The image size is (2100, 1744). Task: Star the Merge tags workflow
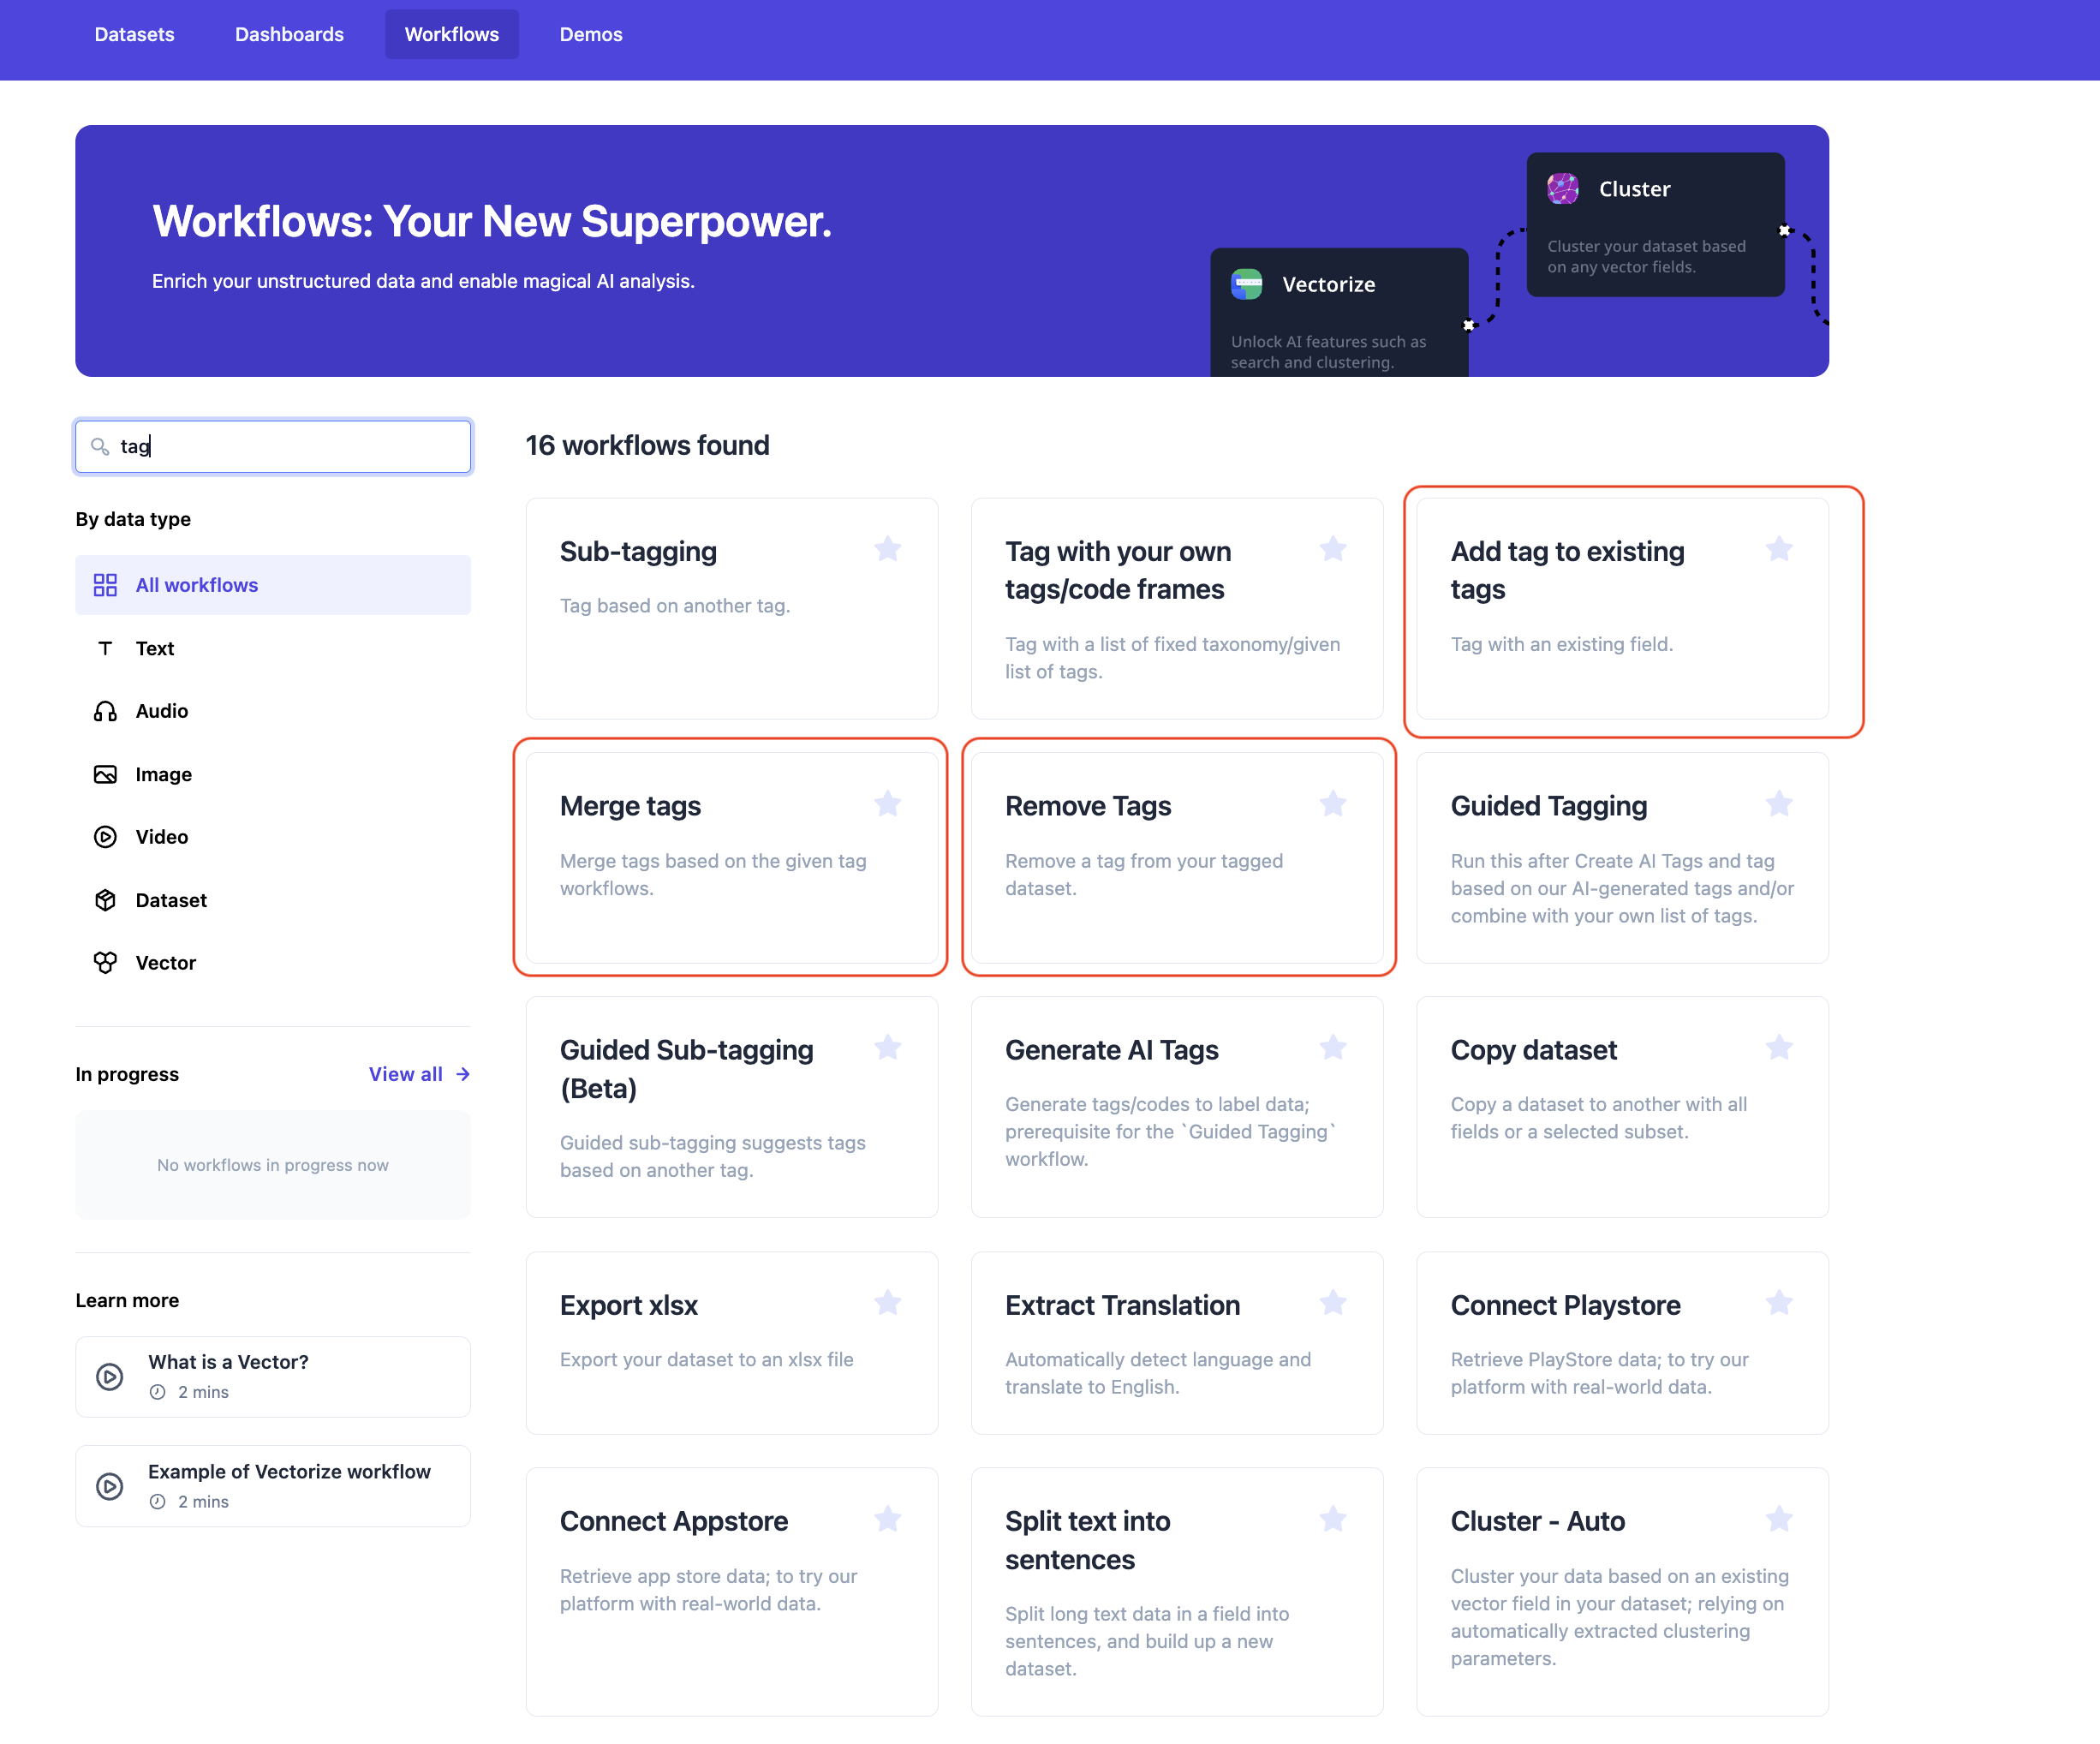(x=887, y=803)
